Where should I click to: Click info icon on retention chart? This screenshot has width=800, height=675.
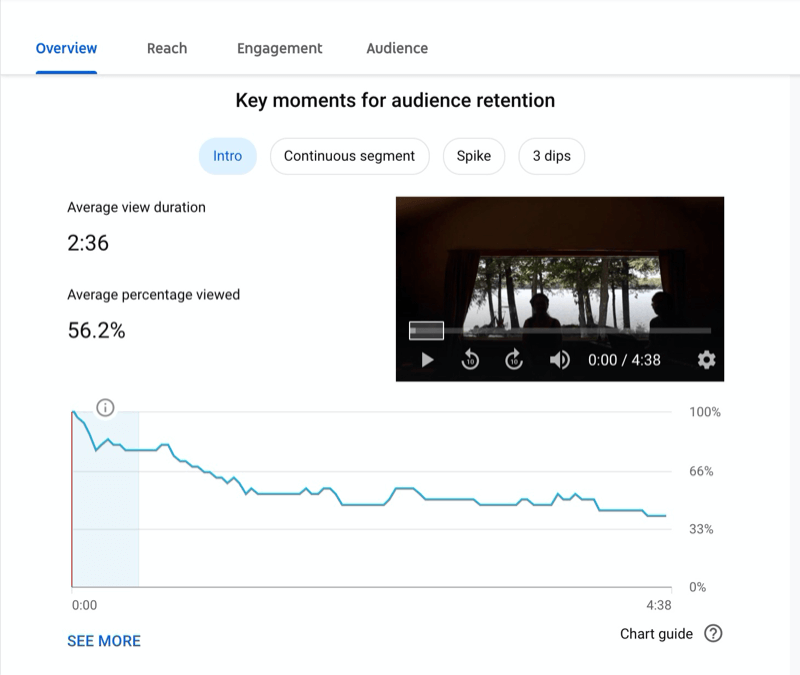pyautogui.click(x=105, y=408)
